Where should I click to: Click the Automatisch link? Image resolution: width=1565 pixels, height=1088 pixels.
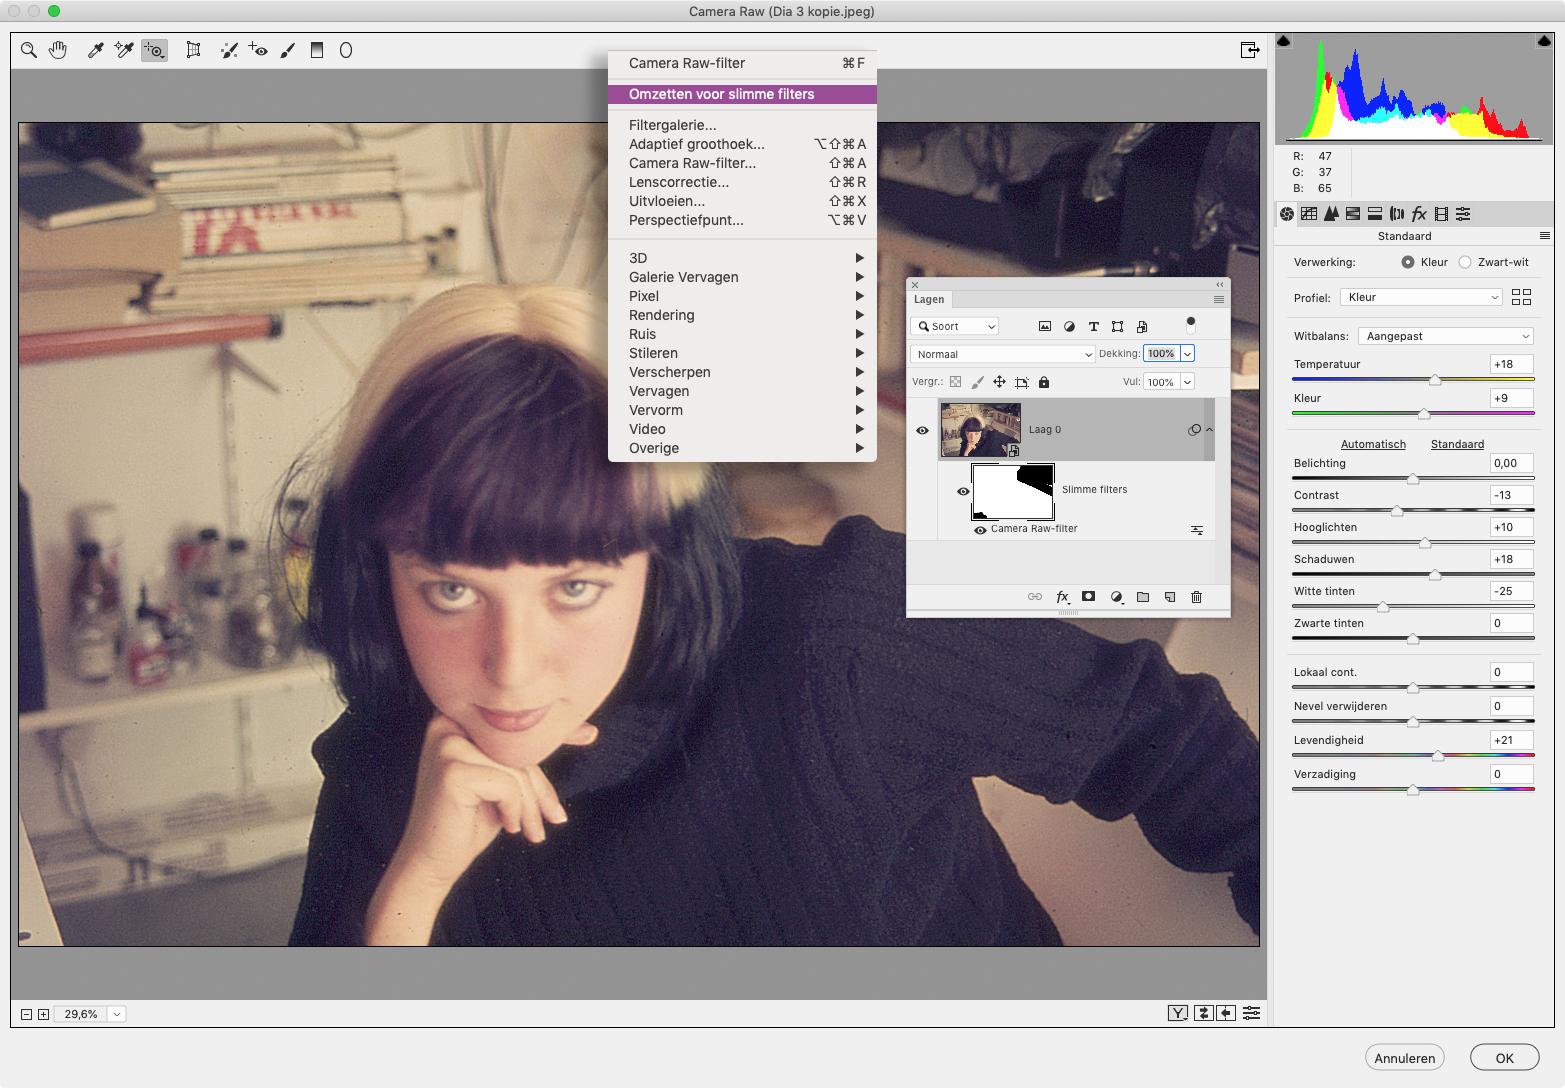coord(1373,444)
